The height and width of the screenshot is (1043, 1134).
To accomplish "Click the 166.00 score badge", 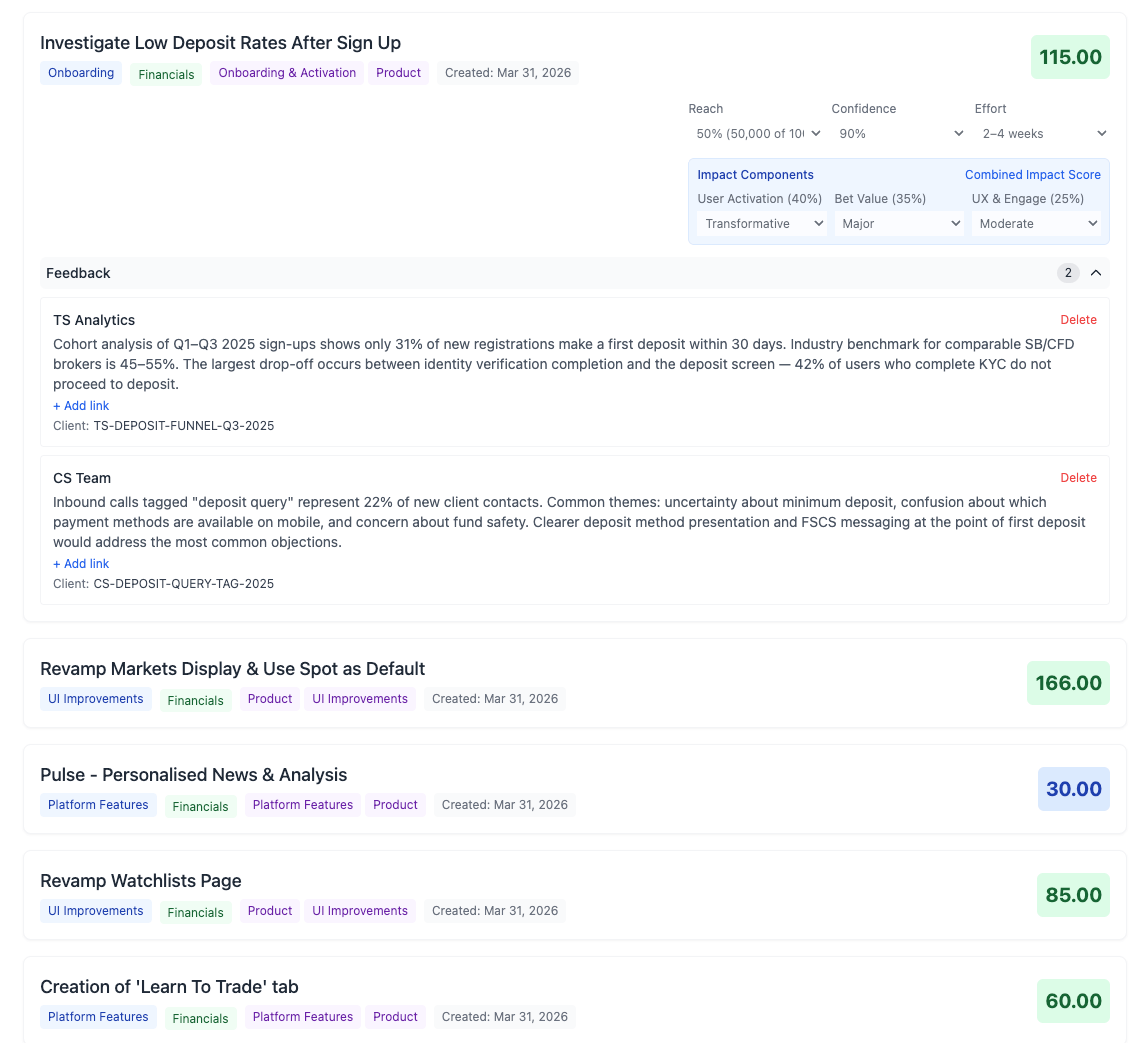I will click(1068, 683).
